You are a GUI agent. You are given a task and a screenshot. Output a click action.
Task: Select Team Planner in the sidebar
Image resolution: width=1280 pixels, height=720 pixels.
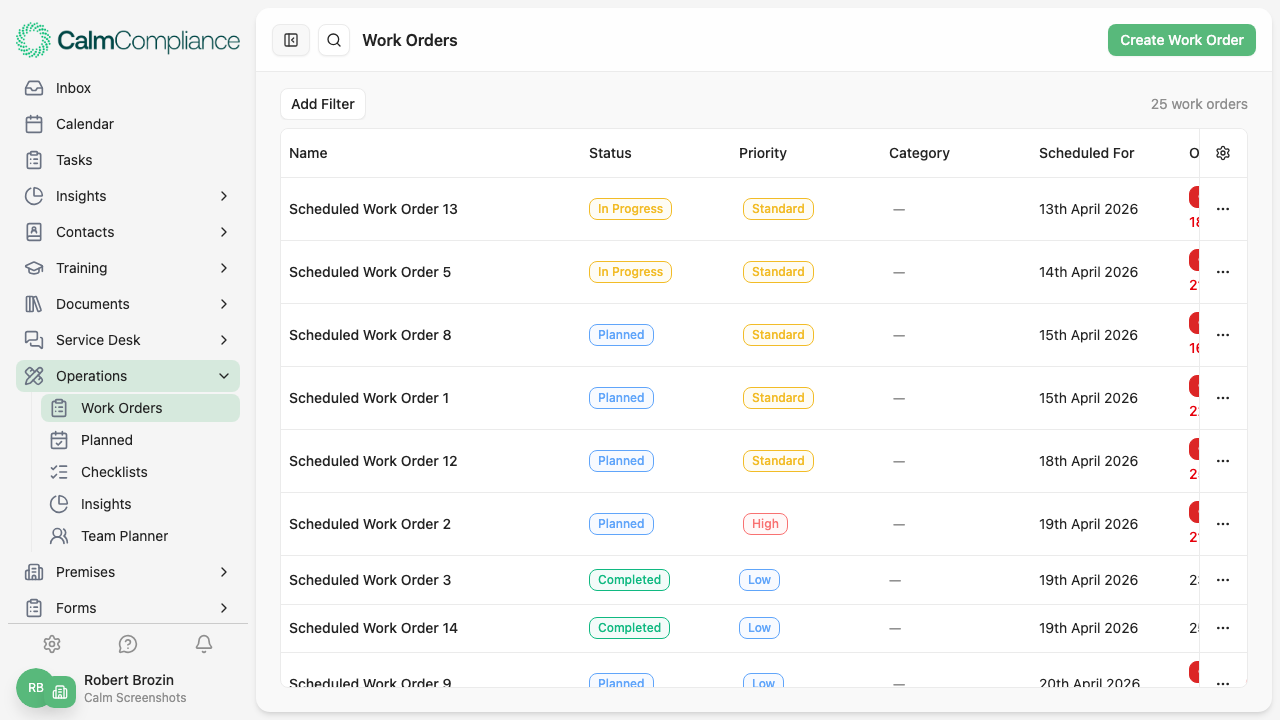(x=140, y=536)
